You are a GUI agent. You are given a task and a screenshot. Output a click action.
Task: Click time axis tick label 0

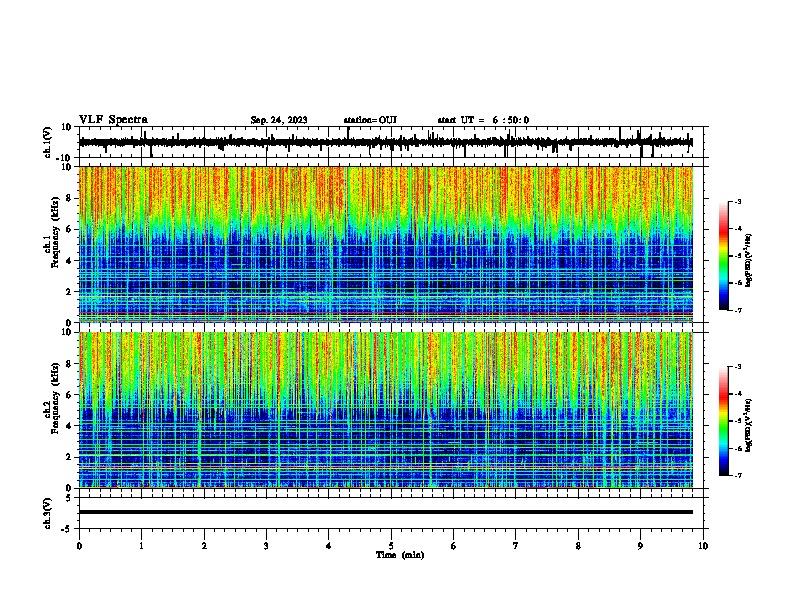point(79,546)
